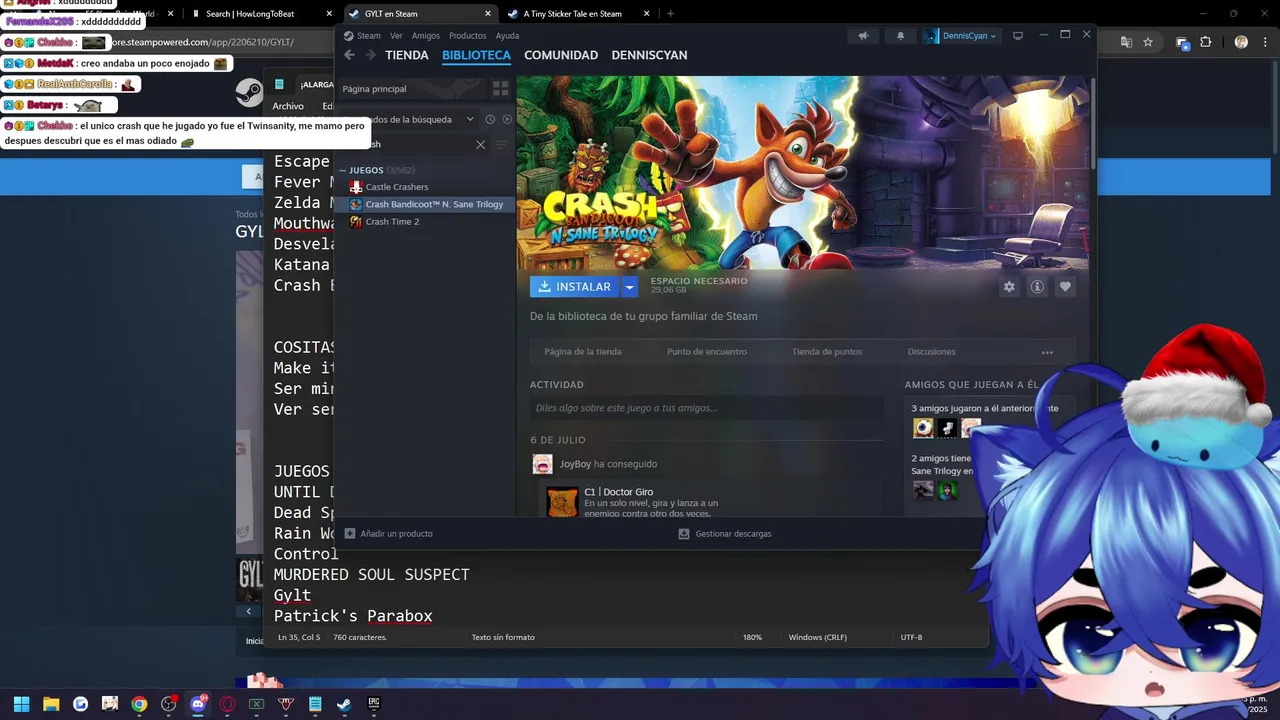Open the Ayuda menu
Image resolution: width=1280 pixels, height=720 pixels.
(x=507, y=36)
